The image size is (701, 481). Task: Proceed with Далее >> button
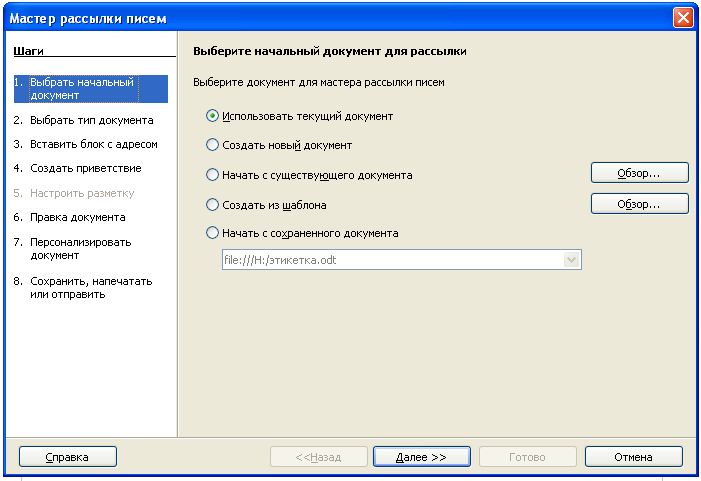[422, 457]
